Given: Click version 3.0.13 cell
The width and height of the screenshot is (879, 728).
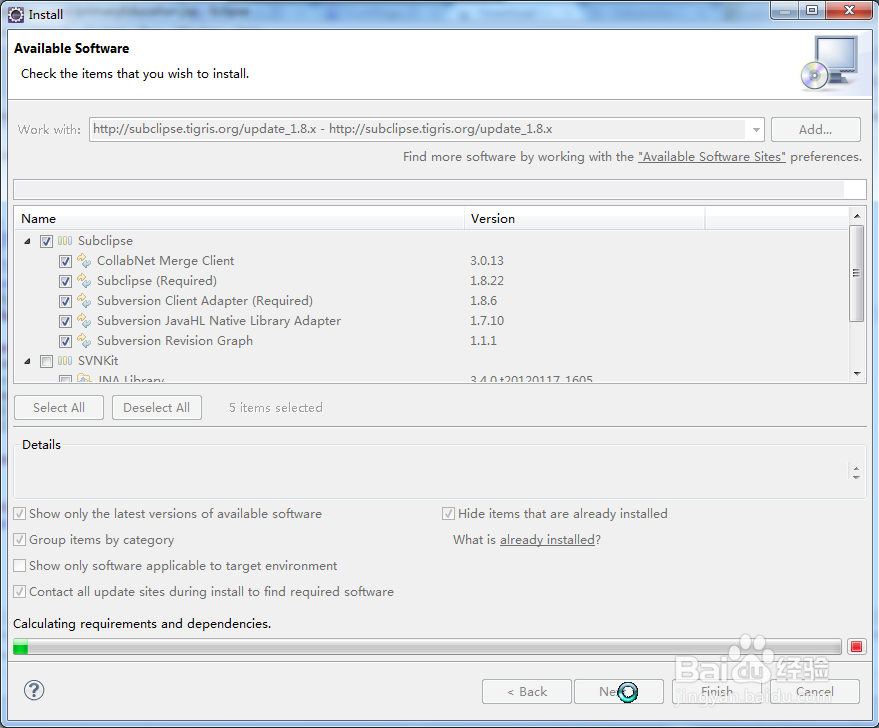Looking at the screenshot, I should (487, 261).
